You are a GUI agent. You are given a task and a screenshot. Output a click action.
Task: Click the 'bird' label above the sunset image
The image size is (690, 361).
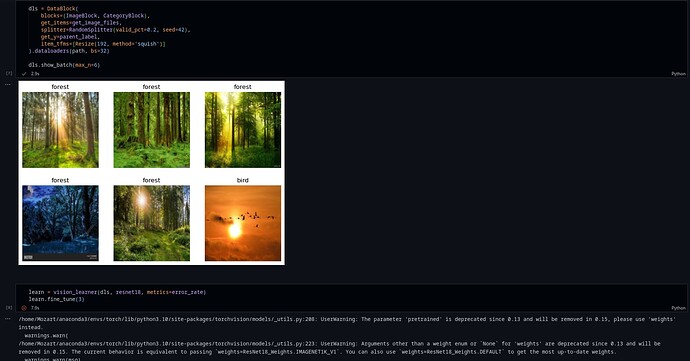coord(242,180)
